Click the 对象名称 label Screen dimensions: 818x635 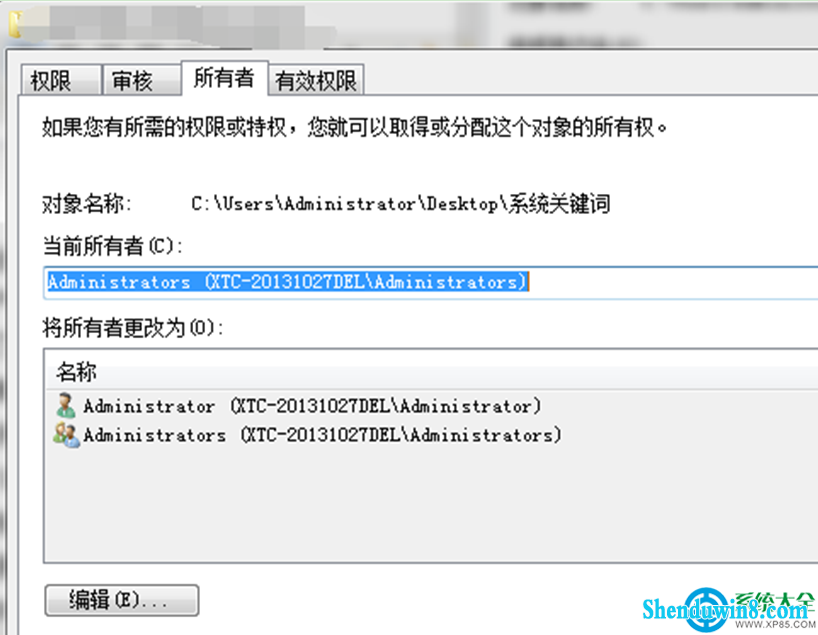(87, 203)
